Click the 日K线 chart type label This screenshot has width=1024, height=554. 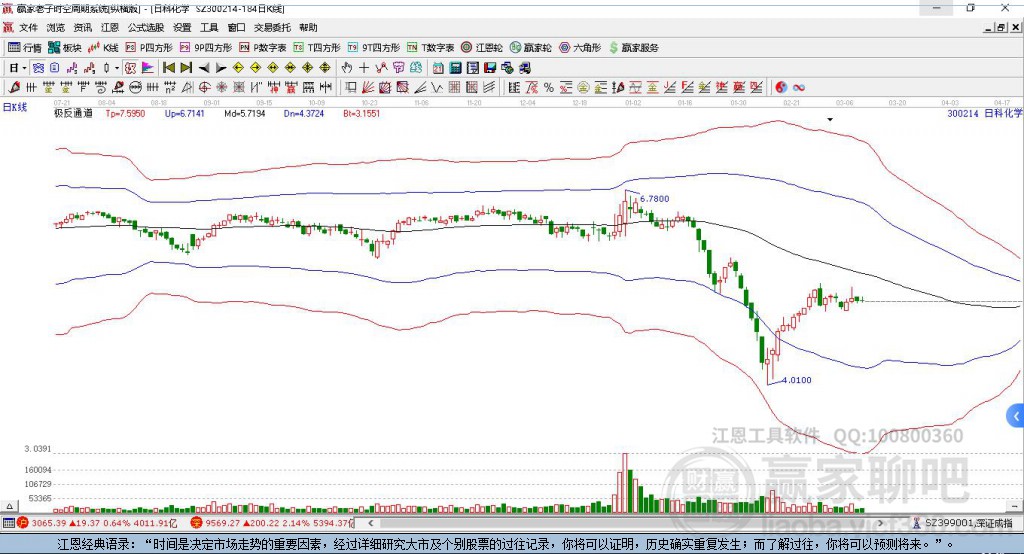pyautogui.click(x=15, y=107)
